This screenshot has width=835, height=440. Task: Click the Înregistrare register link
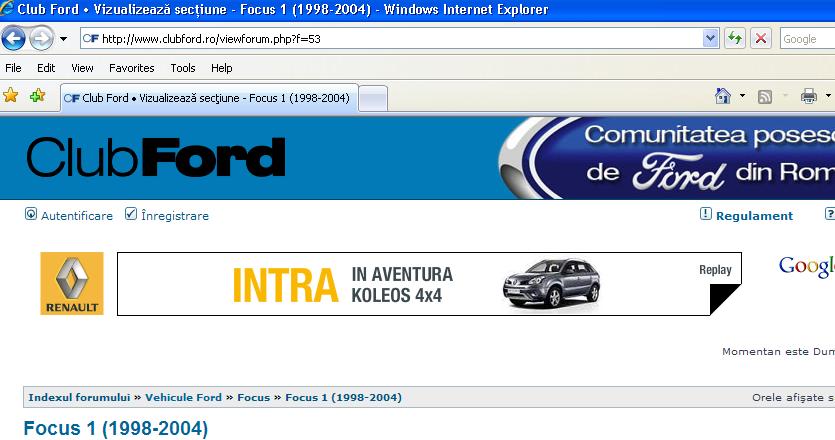click(x=175, y=215)
